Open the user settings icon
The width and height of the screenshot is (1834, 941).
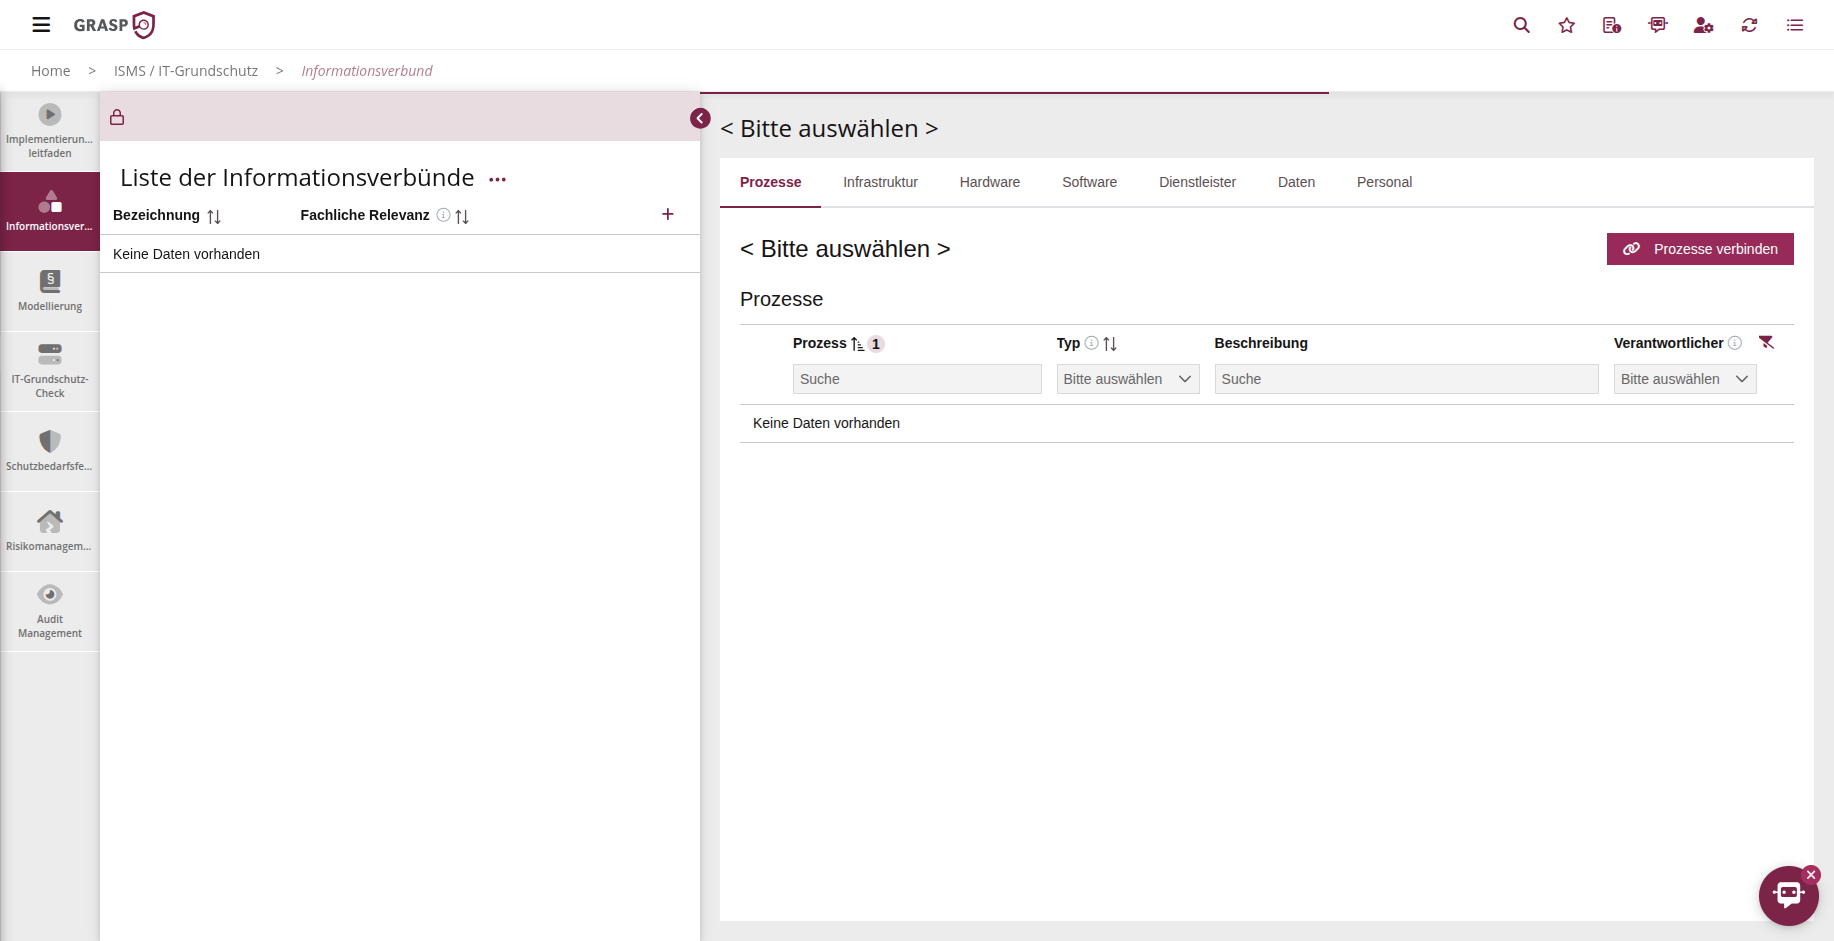(x=1703, y=25)
